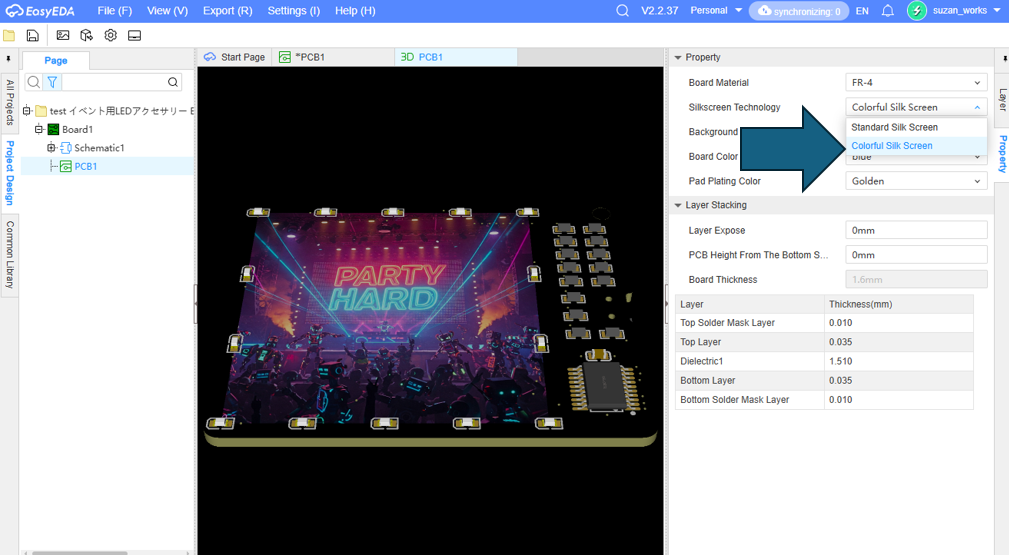Click the 3D model export toolbar icon
This screenshot has height=555, width=1009.
(x=86, y=35)
